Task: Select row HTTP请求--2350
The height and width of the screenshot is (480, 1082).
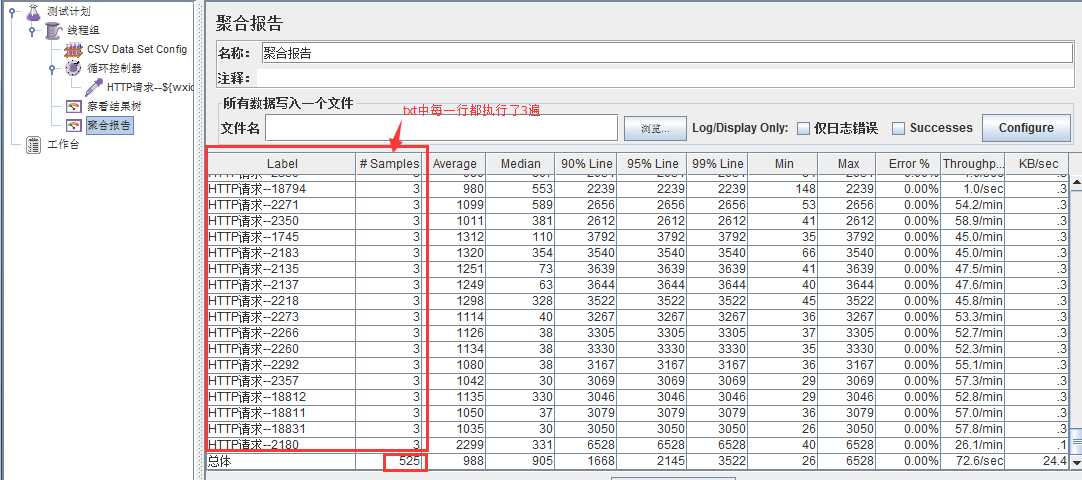Action: pyautogui.click(x=638, y=221)
